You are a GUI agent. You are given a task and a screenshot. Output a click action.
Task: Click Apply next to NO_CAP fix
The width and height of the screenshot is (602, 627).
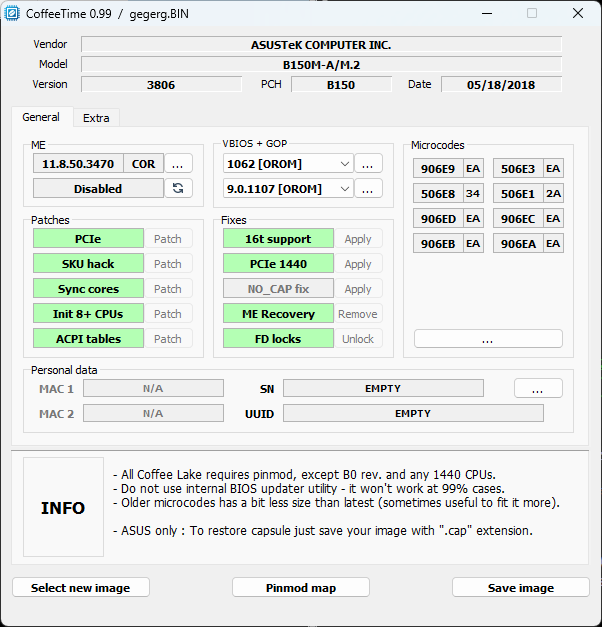coord(358,289)
